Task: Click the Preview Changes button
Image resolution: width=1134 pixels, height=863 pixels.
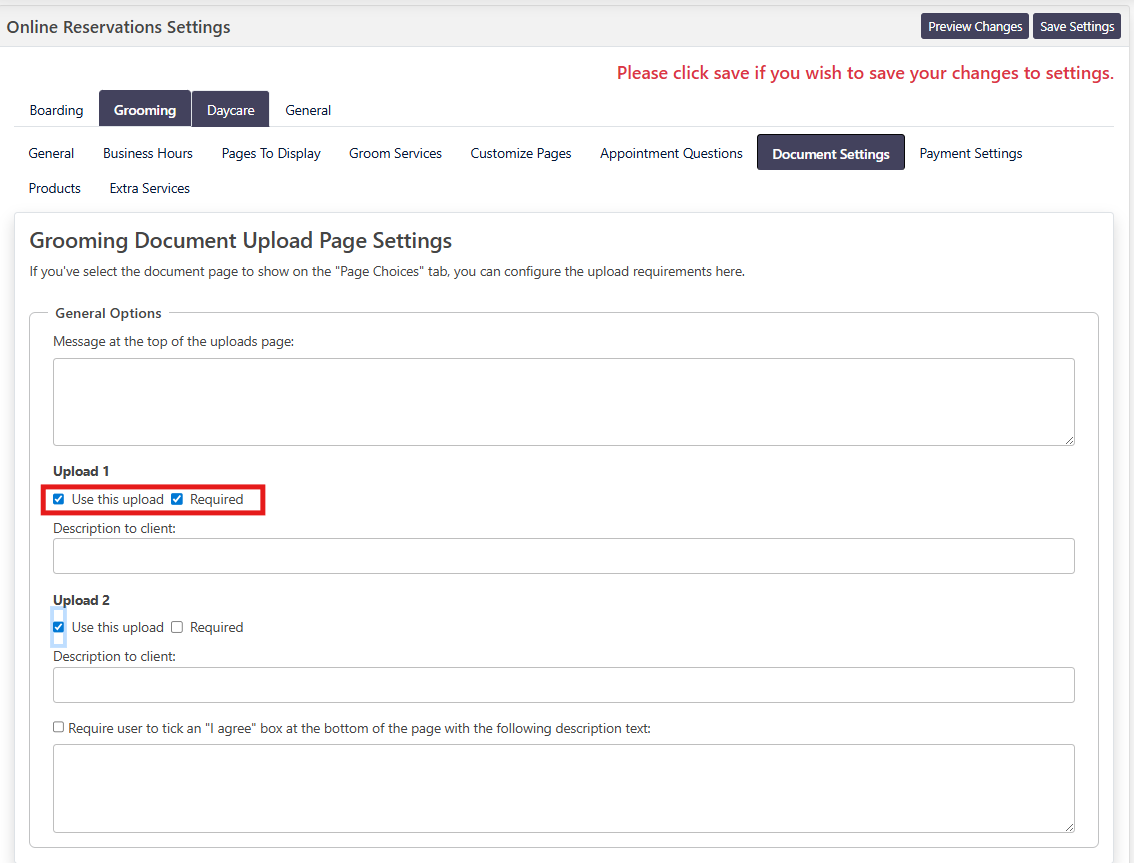Action: click(x=974, y=27)
